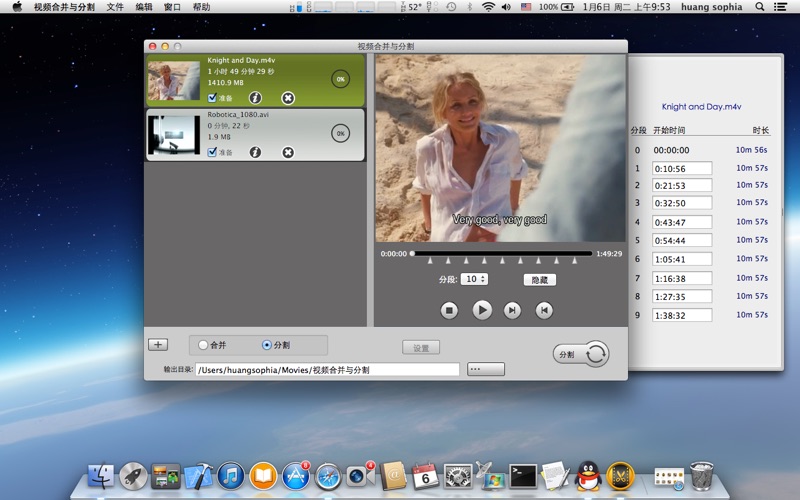Image resolution: width=800 pixels, height=500 pixels.
Task: Remove Robotica_1080.avi from the list
Action: pos(288,152)
